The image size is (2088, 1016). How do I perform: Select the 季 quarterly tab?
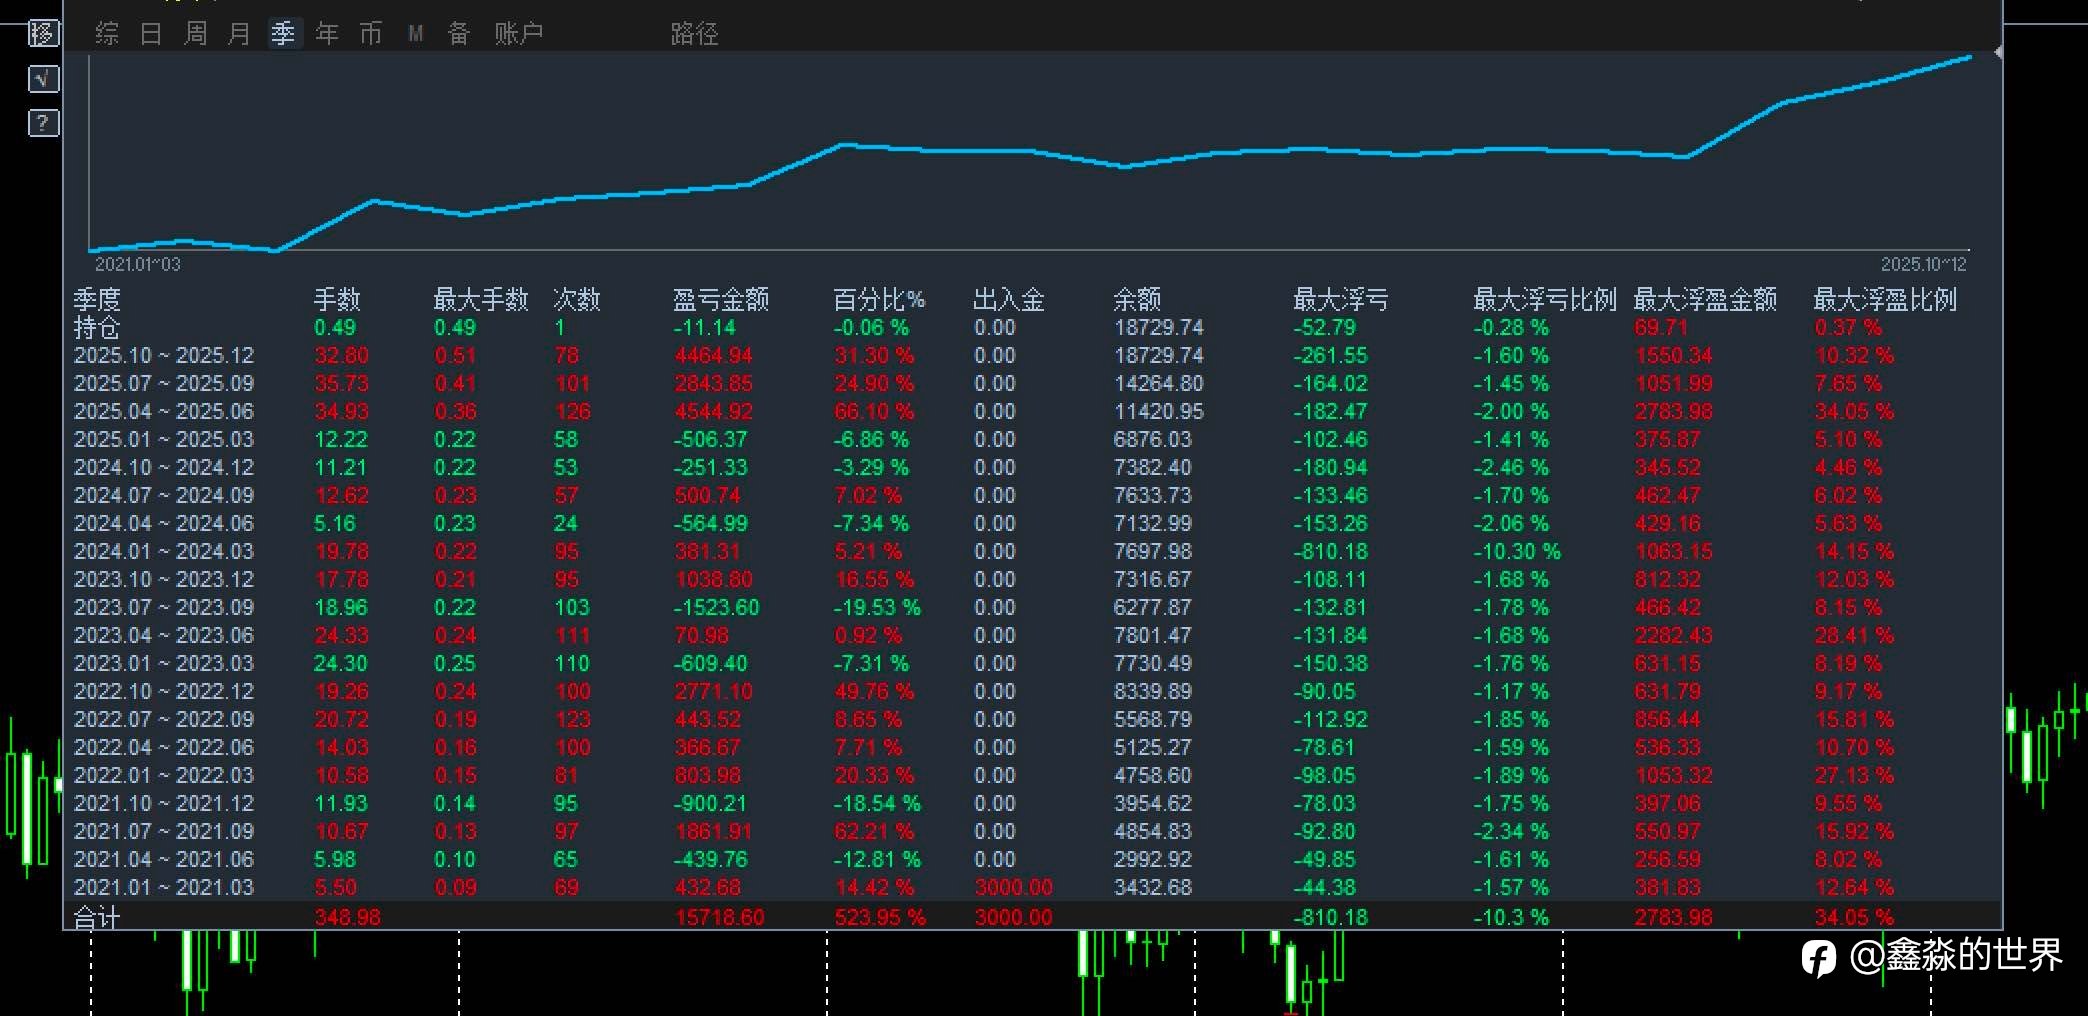[283, 34]
